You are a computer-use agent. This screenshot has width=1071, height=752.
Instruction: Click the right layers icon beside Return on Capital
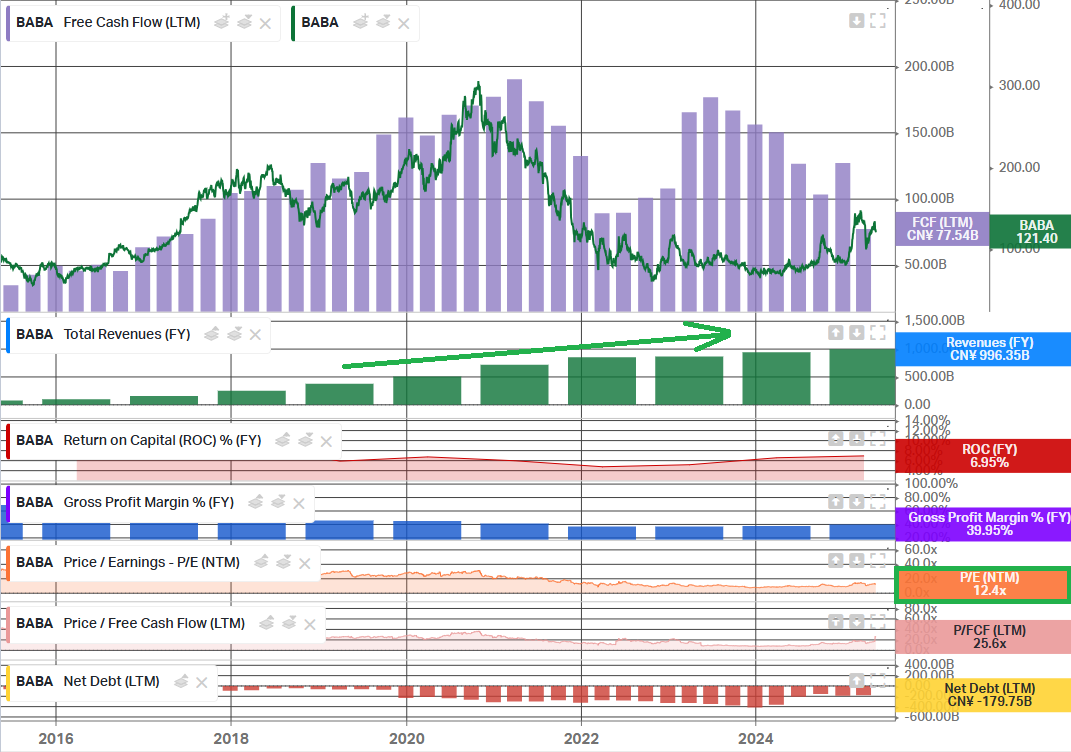(305, 441)
